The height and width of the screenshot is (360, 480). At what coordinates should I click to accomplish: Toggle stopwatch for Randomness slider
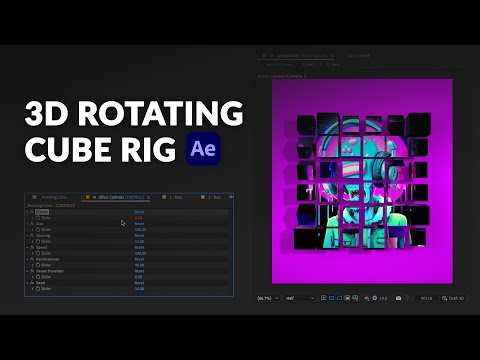(x=38, y=265)
